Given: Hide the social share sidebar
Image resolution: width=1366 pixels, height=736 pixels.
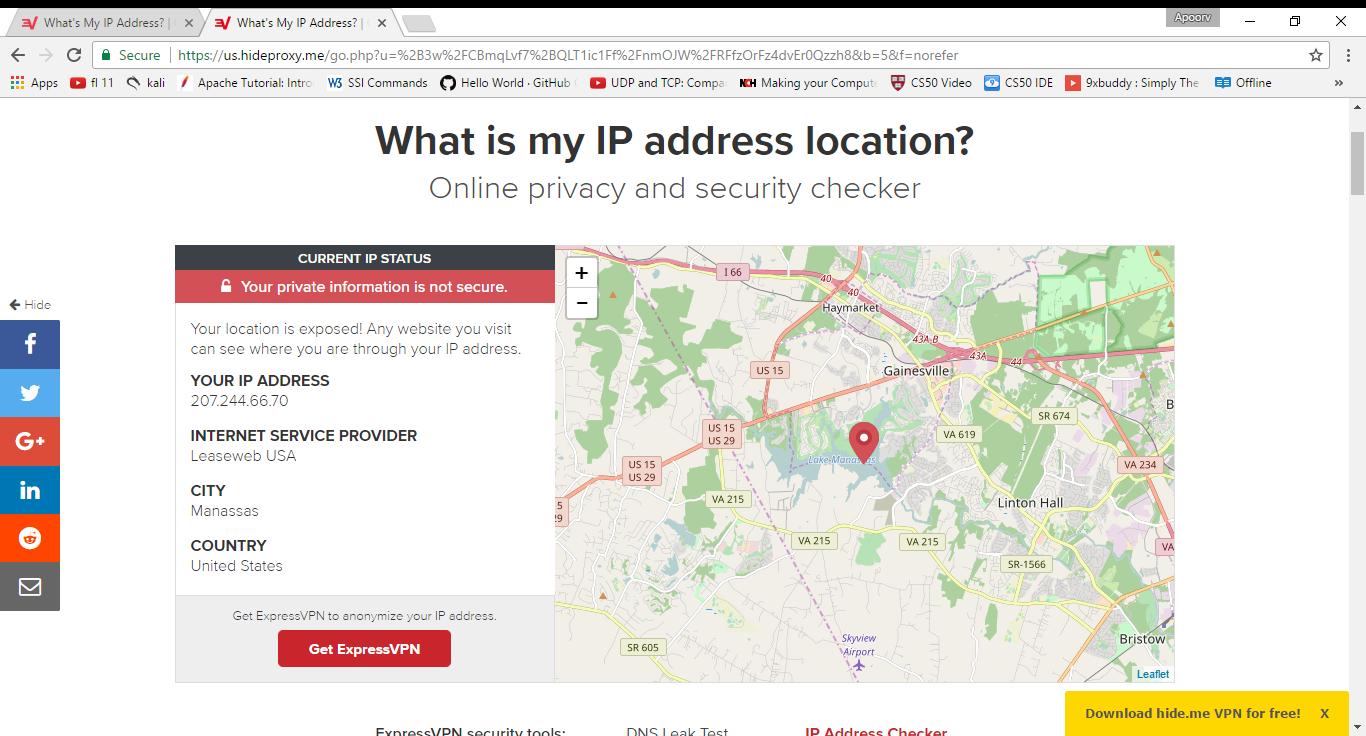Looking at the screenshot, I should [x=30, y=305].
